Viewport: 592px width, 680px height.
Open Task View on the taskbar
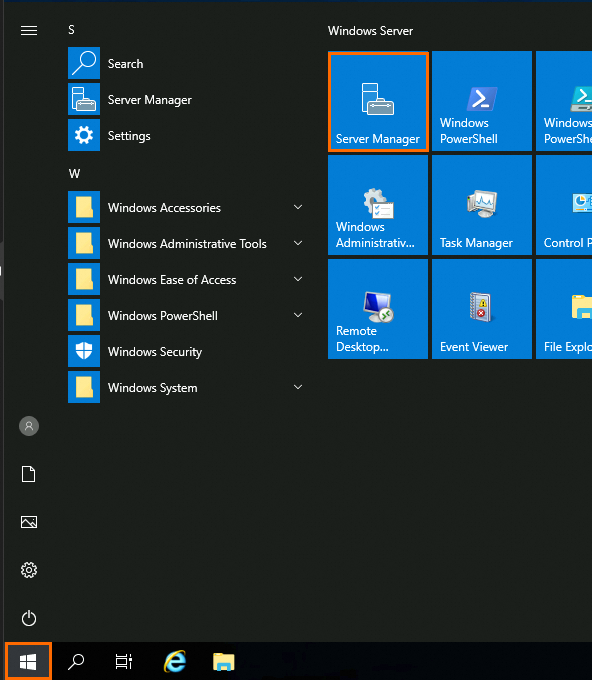pyautogui.click(x=124, y=662)
